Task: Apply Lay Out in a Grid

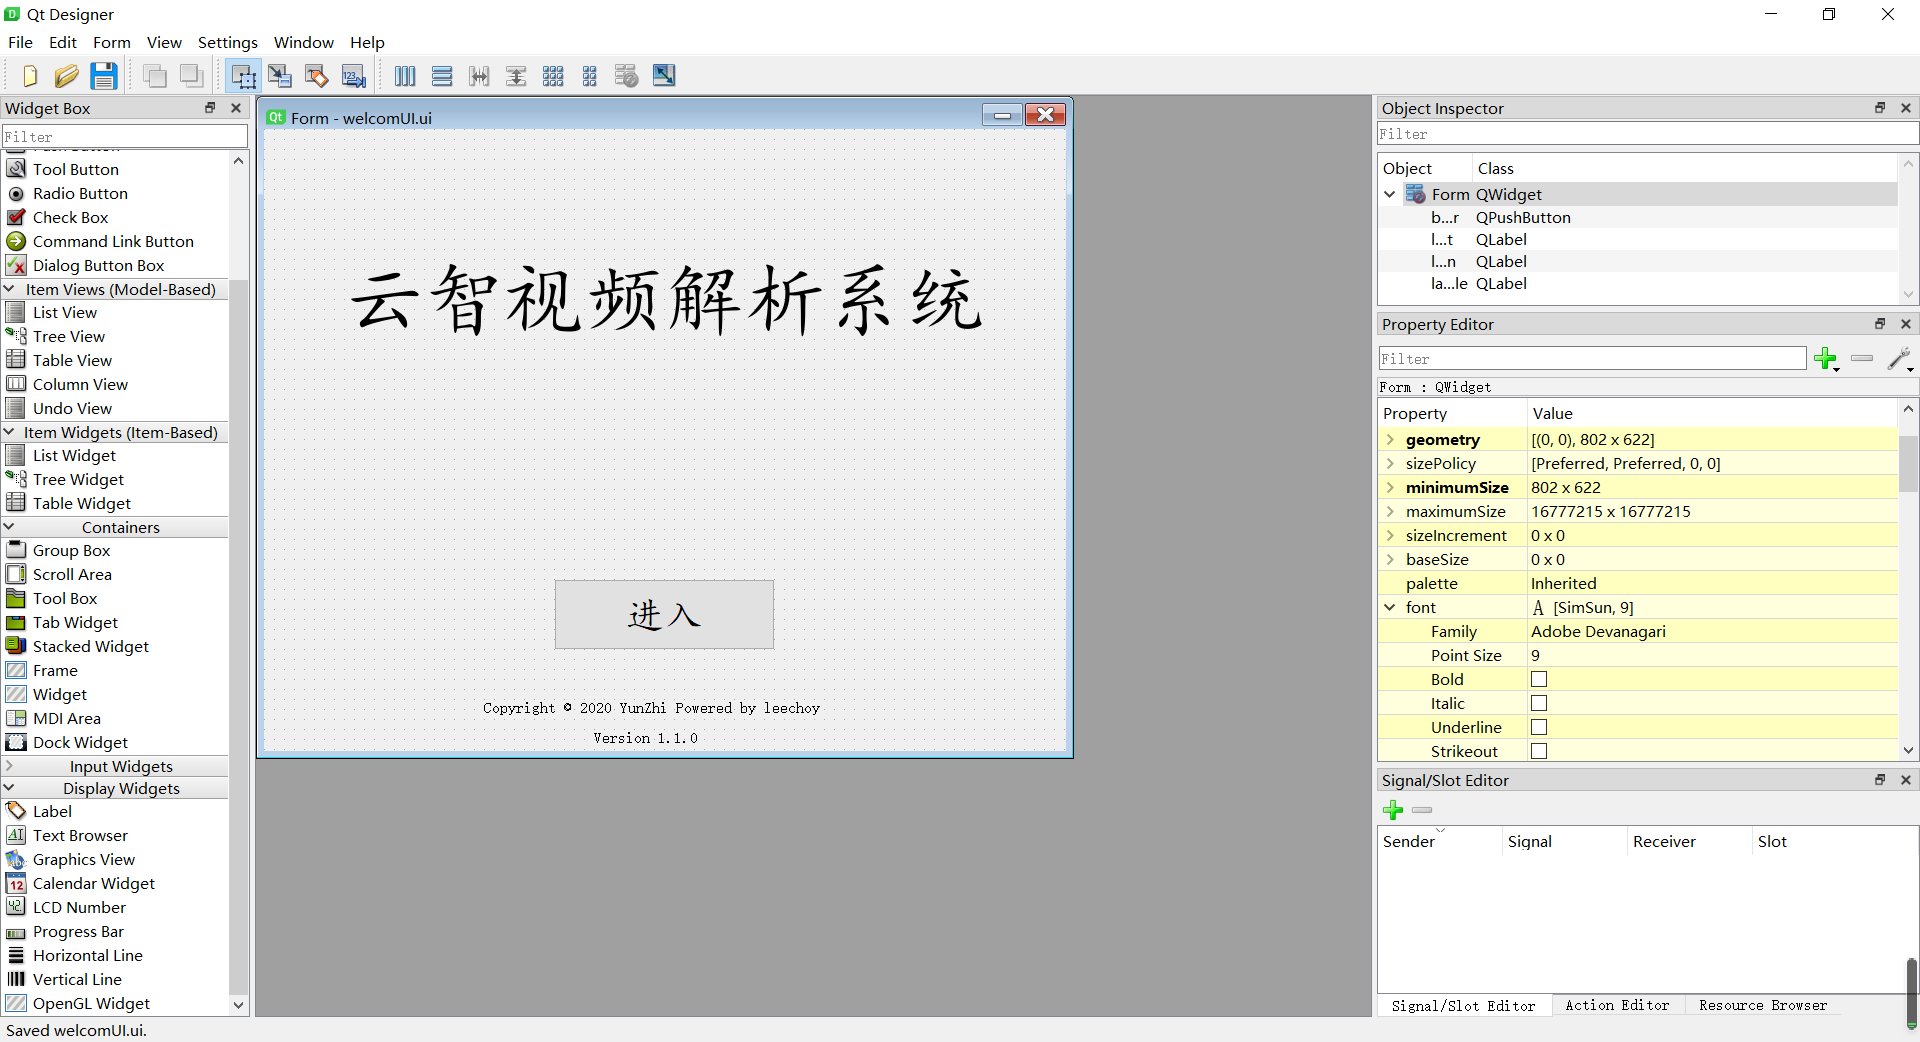Action: [553, 76]
